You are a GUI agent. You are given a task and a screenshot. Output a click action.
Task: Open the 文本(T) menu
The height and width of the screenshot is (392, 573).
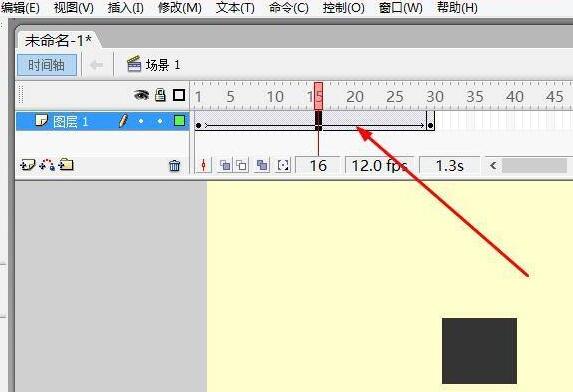(x=235, y=7)
